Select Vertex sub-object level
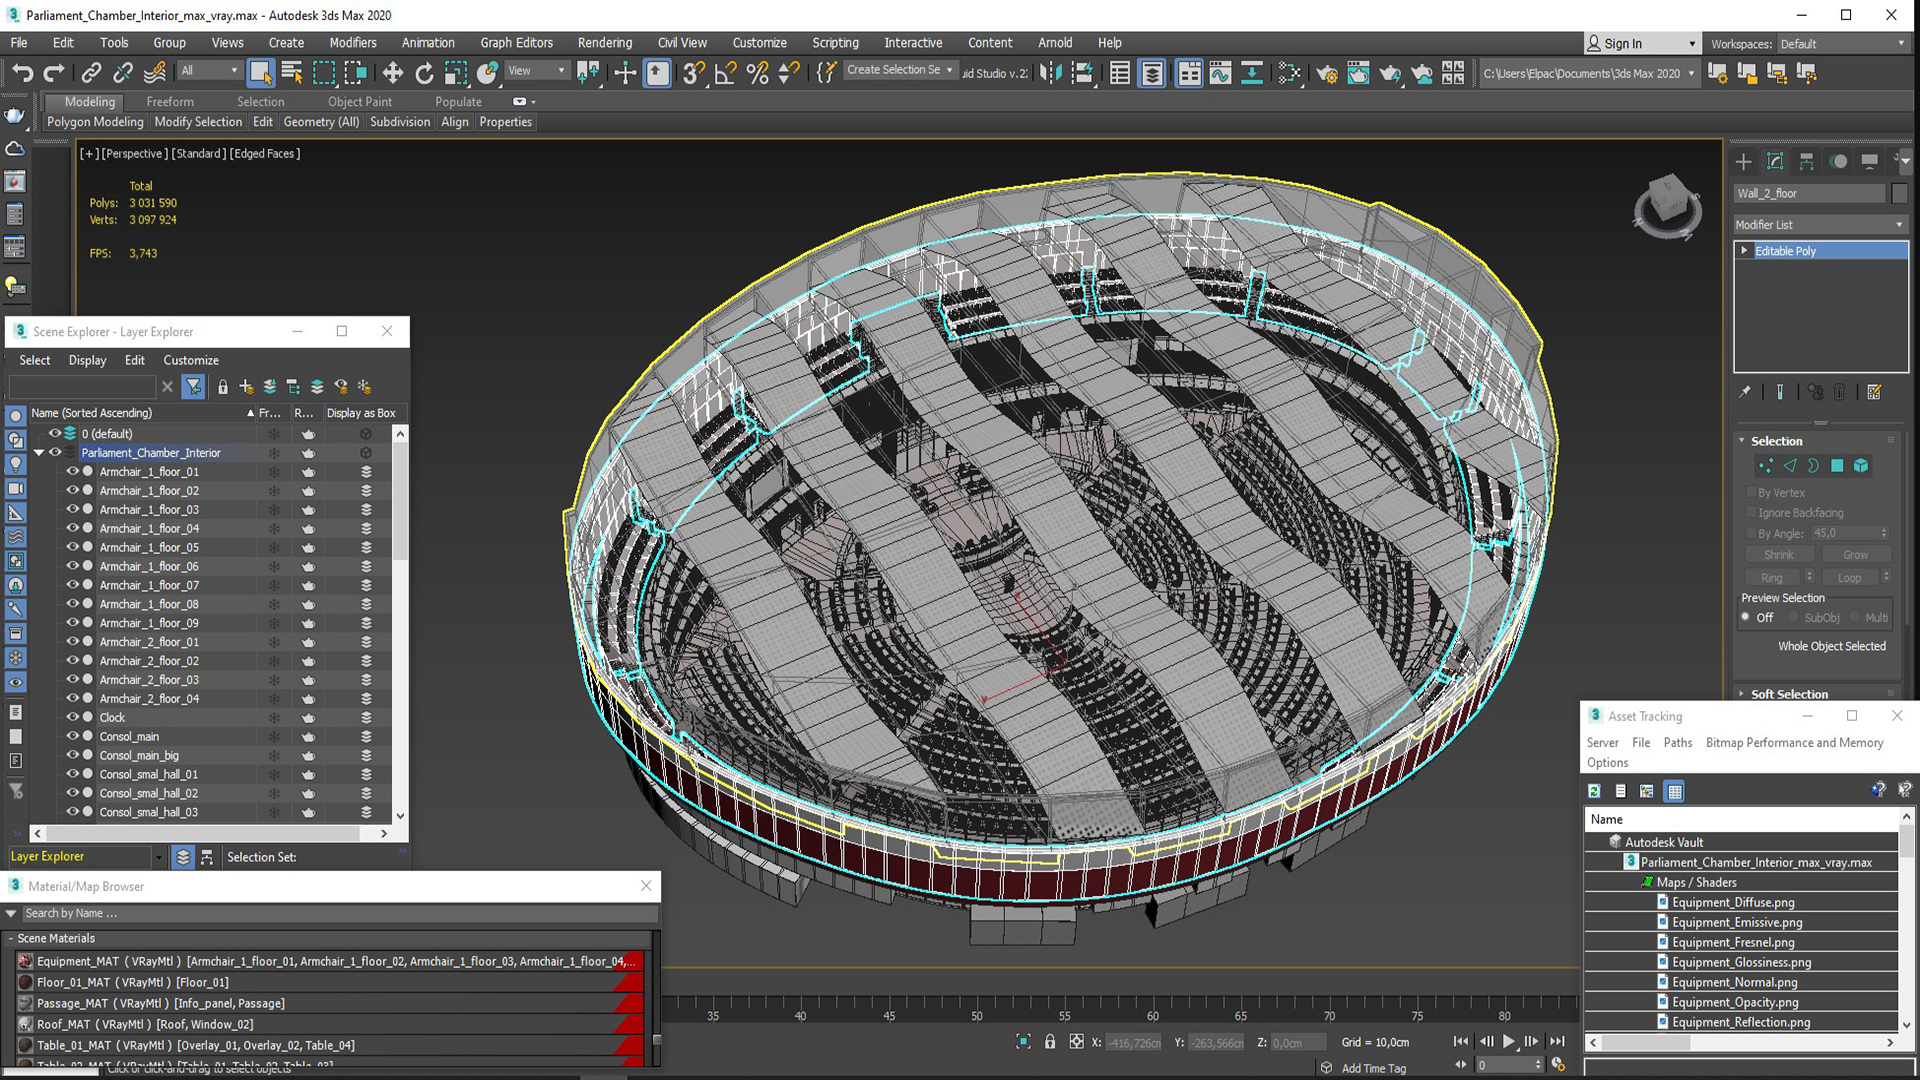1920x1080 pixels. pos(1765,466)
